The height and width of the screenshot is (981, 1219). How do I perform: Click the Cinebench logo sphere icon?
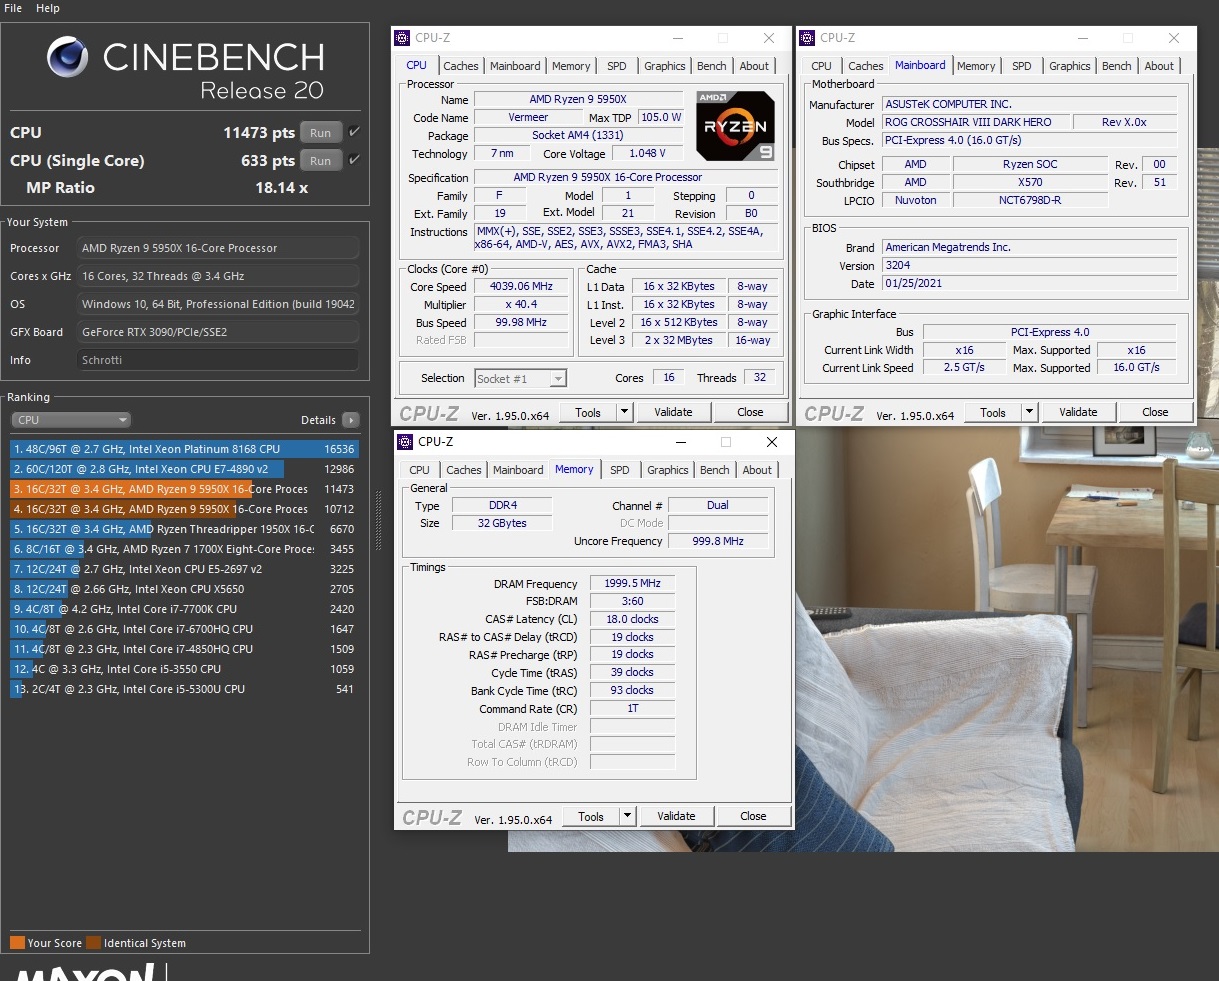pos(68,57)
